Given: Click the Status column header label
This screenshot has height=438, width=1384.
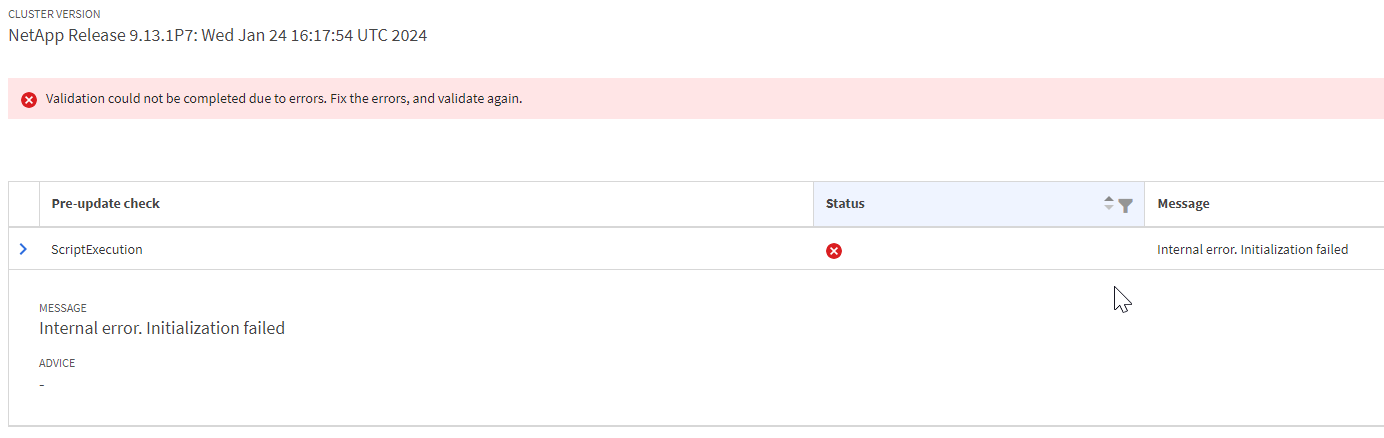Looking at the screenshot, I should pyautogui.click(x=845, y=204).
